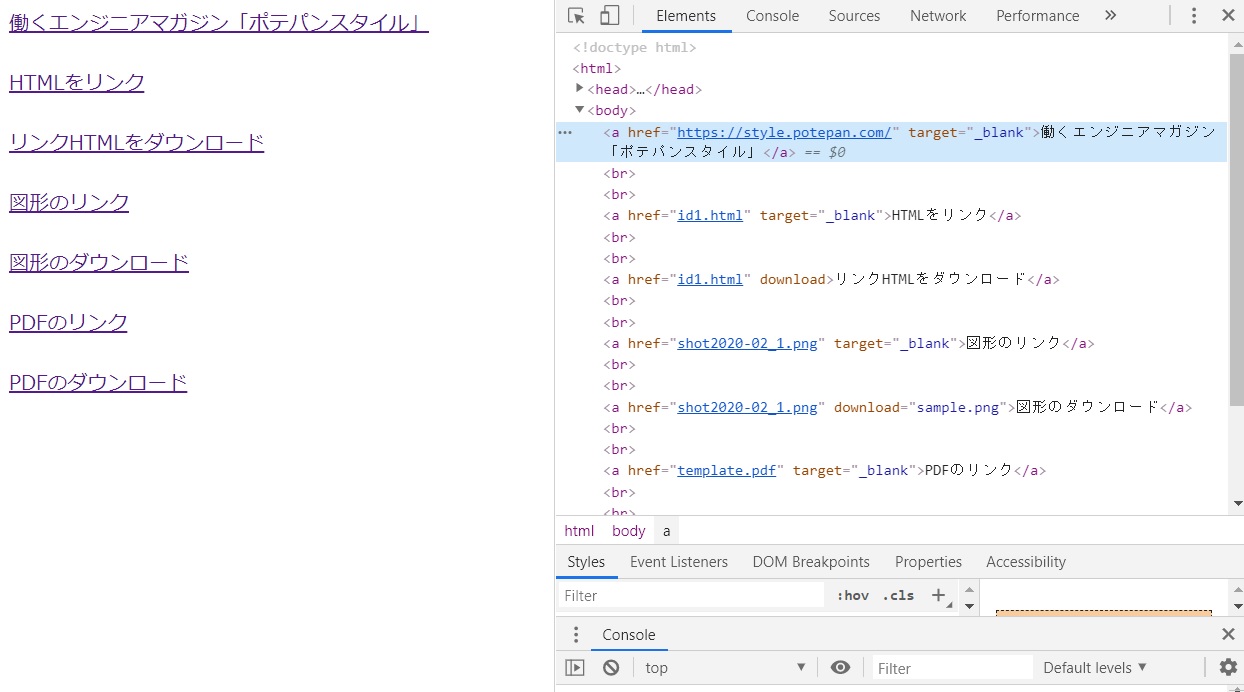Open Console settings gear icon
The height and width of the screenshot is (692, 1244).
(1228, 667)
